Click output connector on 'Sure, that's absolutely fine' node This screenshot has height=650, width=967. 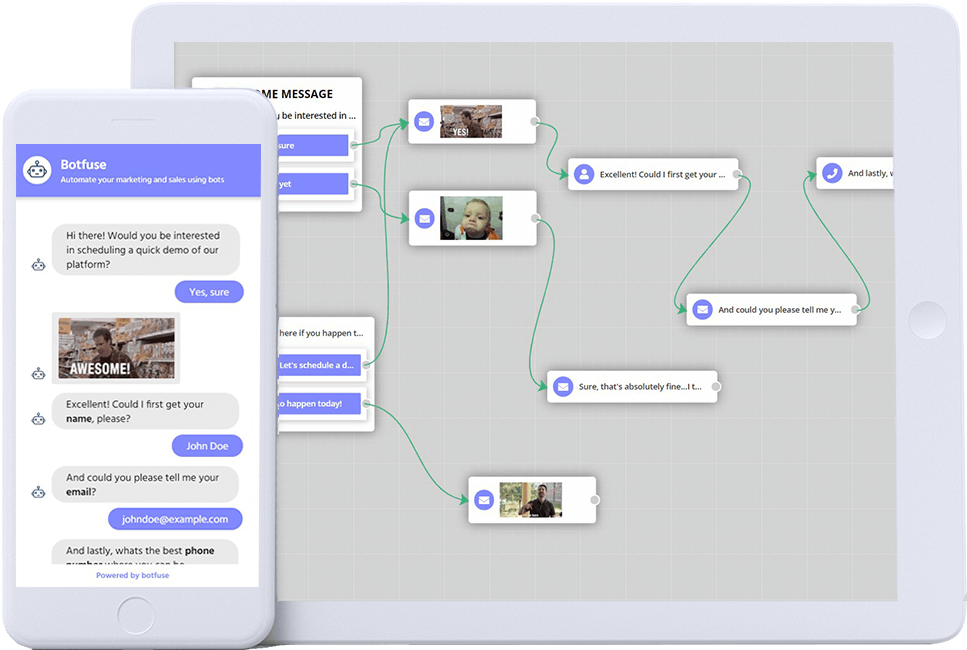pos(715,386)
